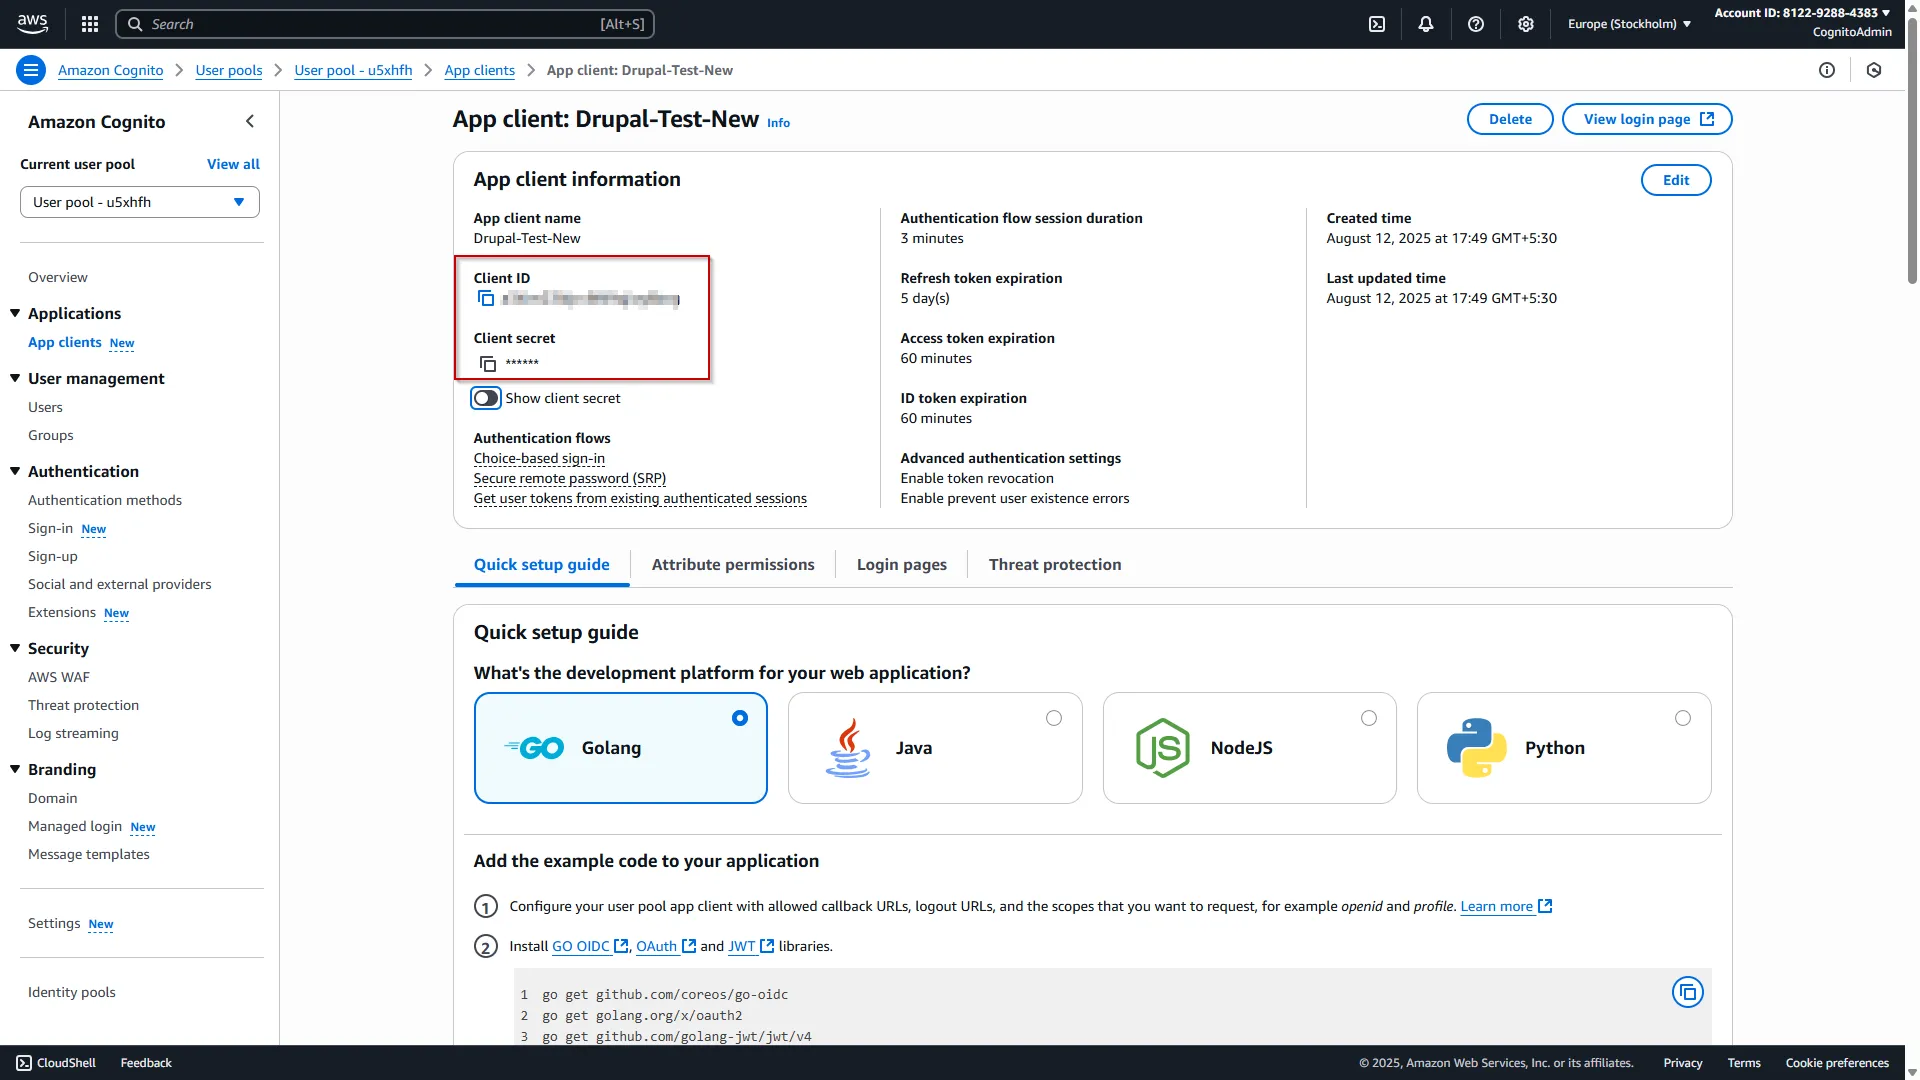Select the Python radio button

pyautogui.click(x=1683, y=718)
